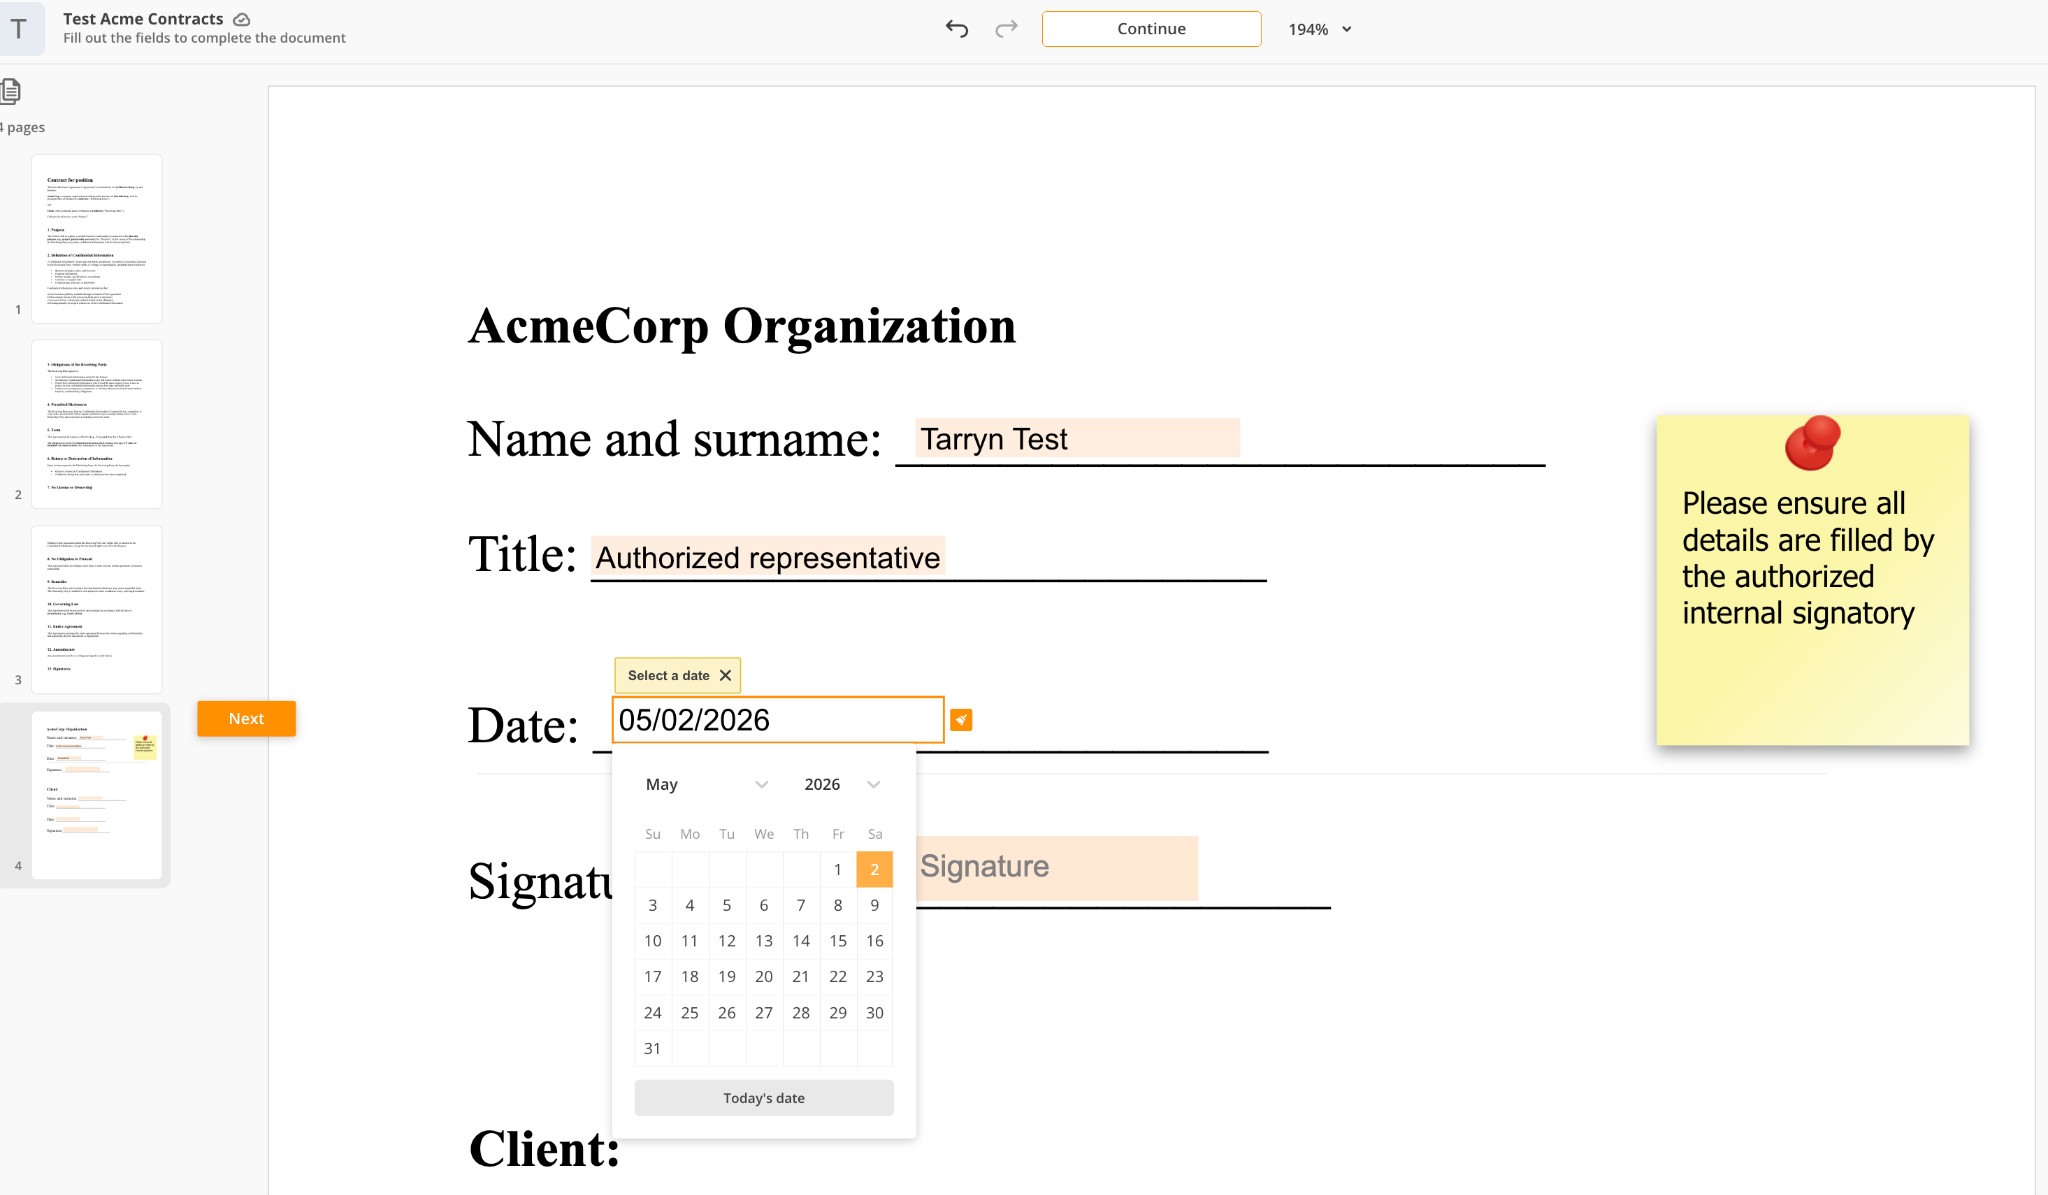
Task: Click the Name field with Tarryn Test
Action: point(1077,439)
